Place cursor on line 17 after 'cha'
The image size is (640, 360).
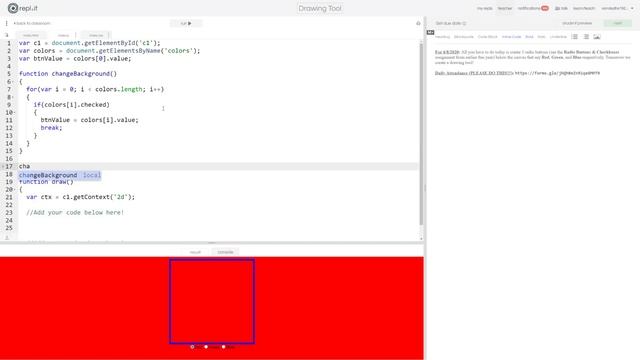click(30, 166)
